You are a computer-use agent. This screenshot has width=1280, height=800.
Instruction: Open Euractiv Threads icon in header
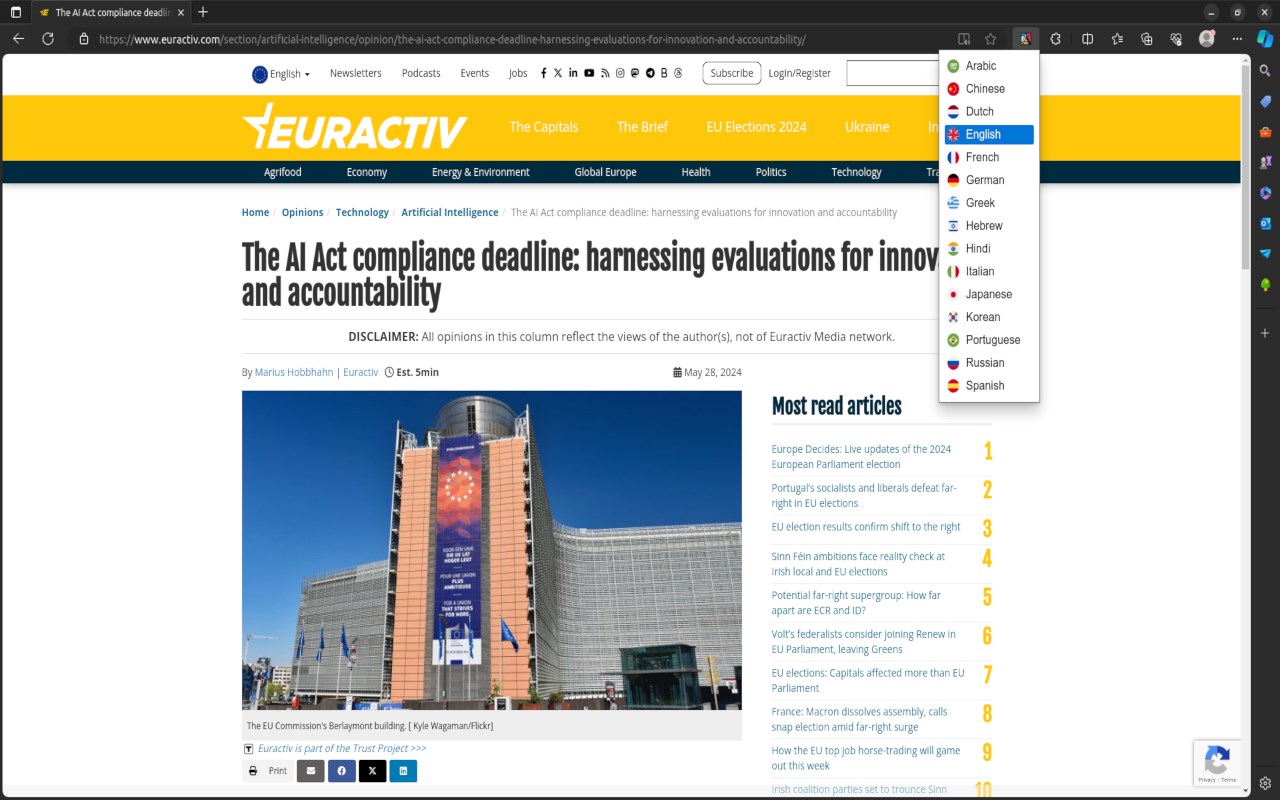point(678,73)
